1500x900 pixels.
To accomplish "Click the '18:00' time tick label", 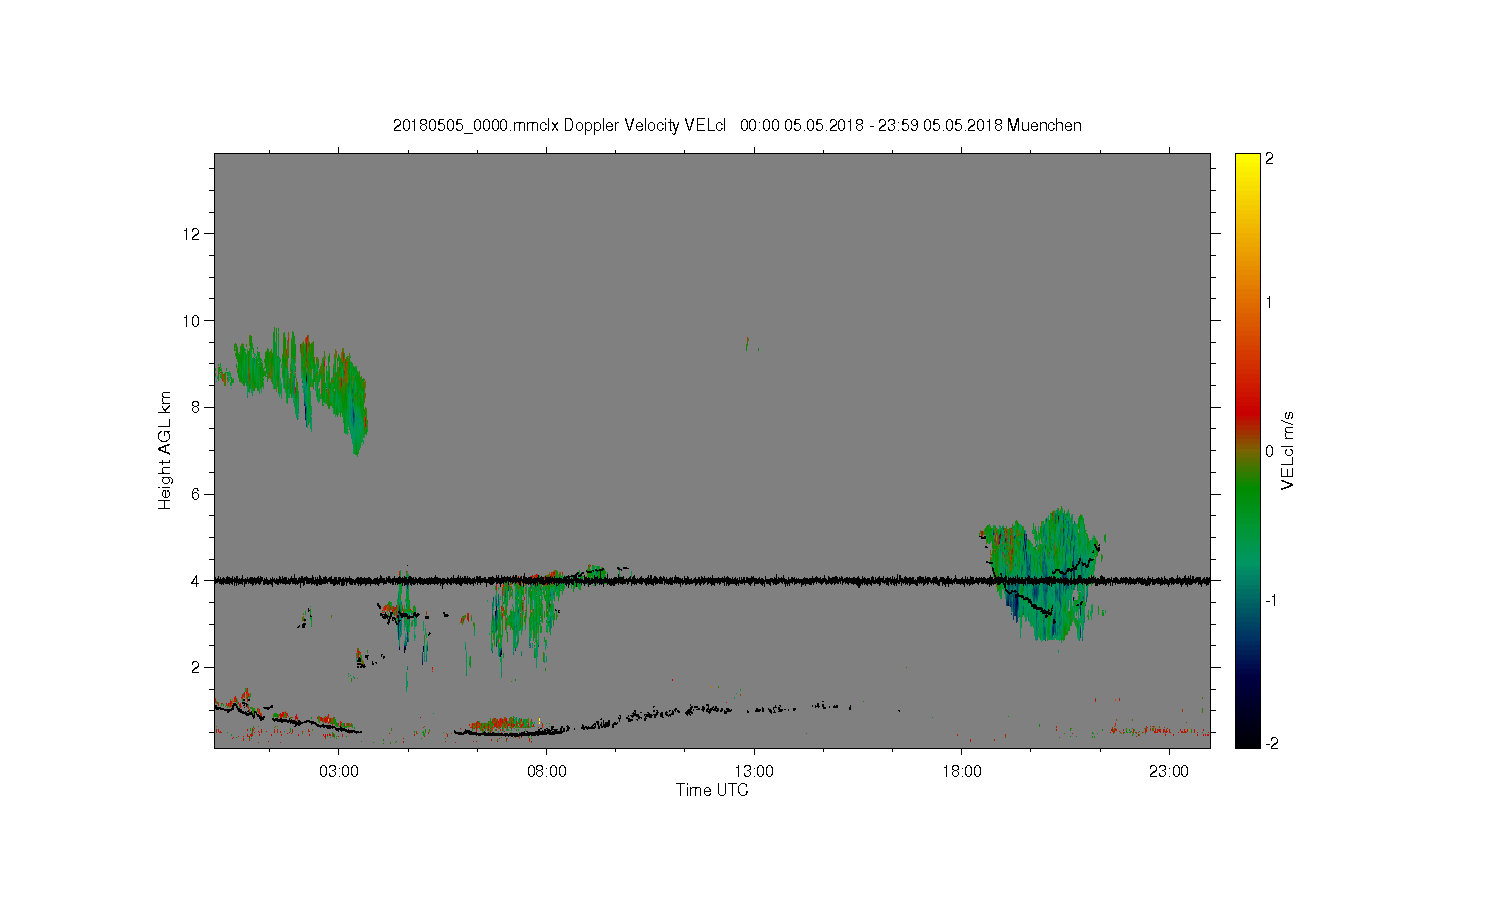I will coord(961,771).
